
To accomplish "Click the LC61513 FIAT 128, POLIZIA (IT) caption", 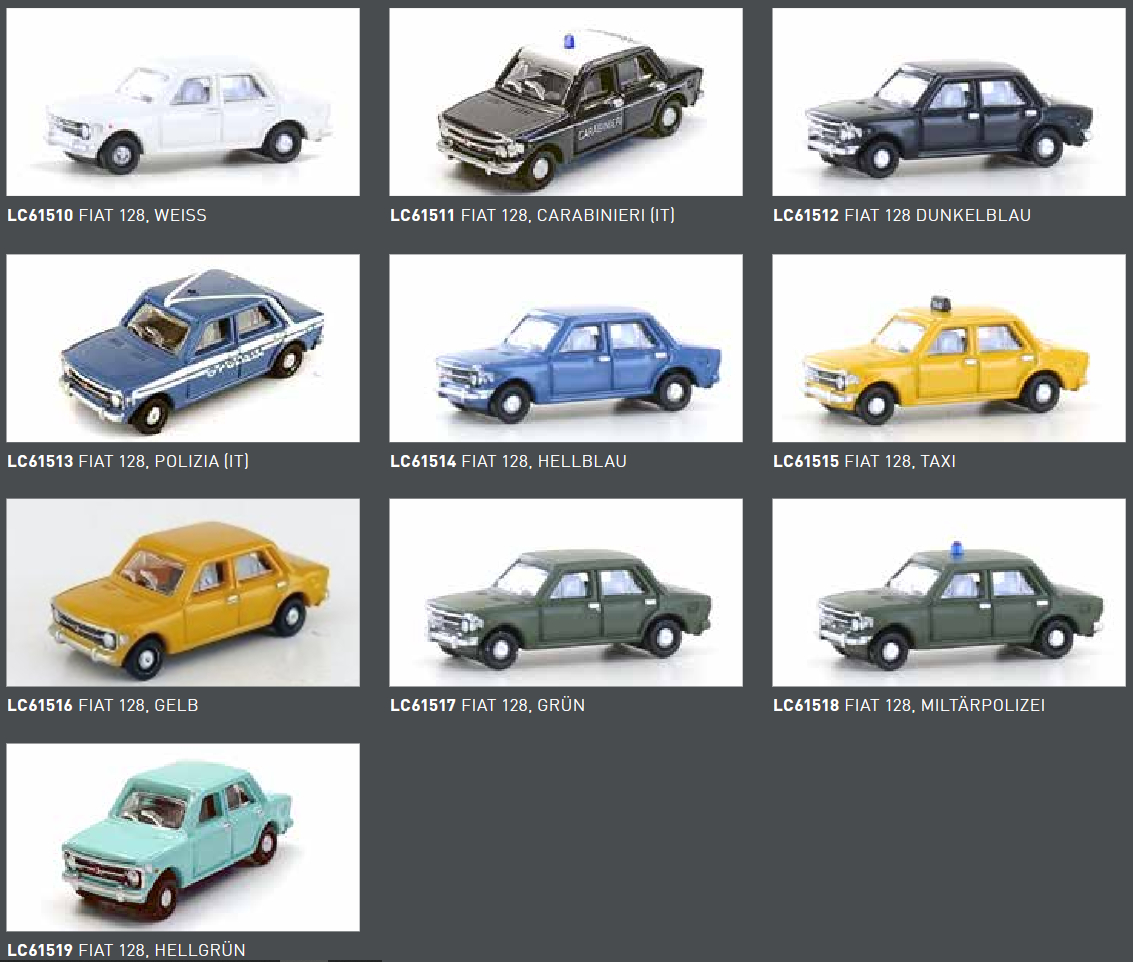I will (x=128, y=461).
